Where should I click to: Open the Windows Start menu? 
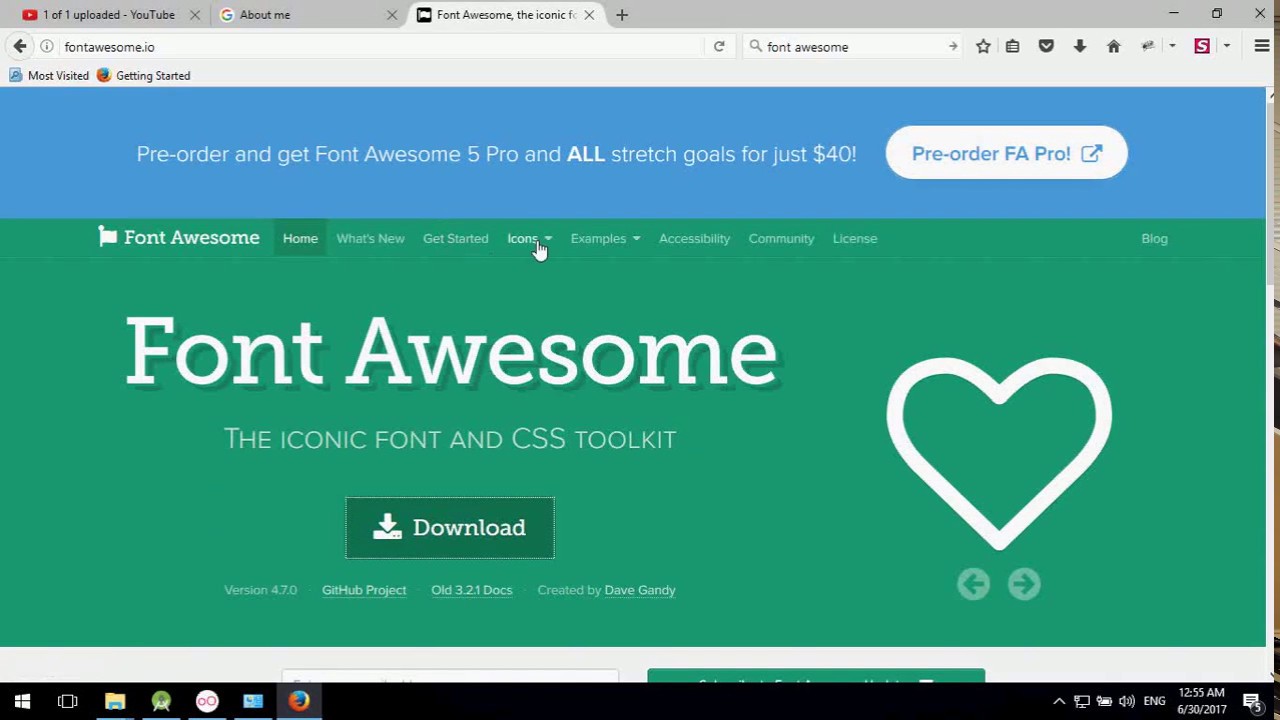coord(21,700)
